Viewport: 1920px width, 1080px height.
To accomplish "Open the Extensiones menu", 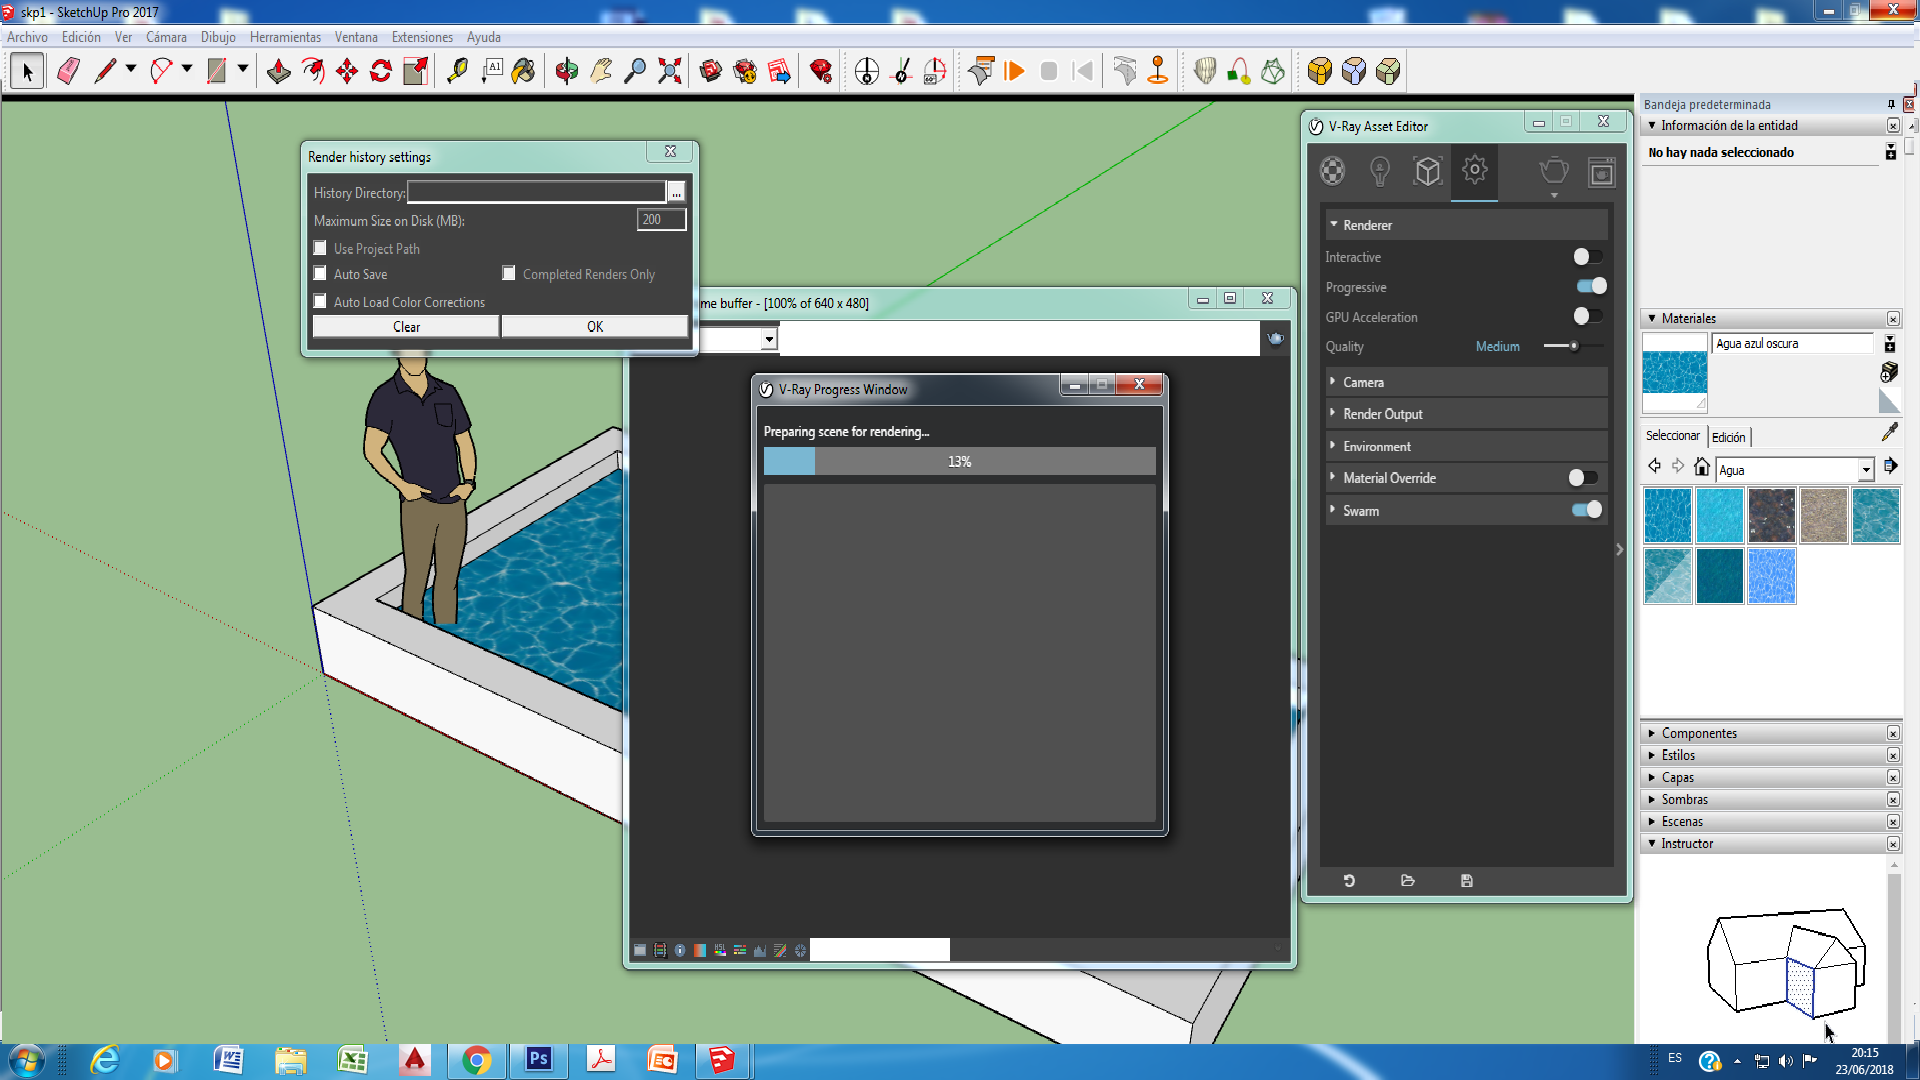I will 421,37.
